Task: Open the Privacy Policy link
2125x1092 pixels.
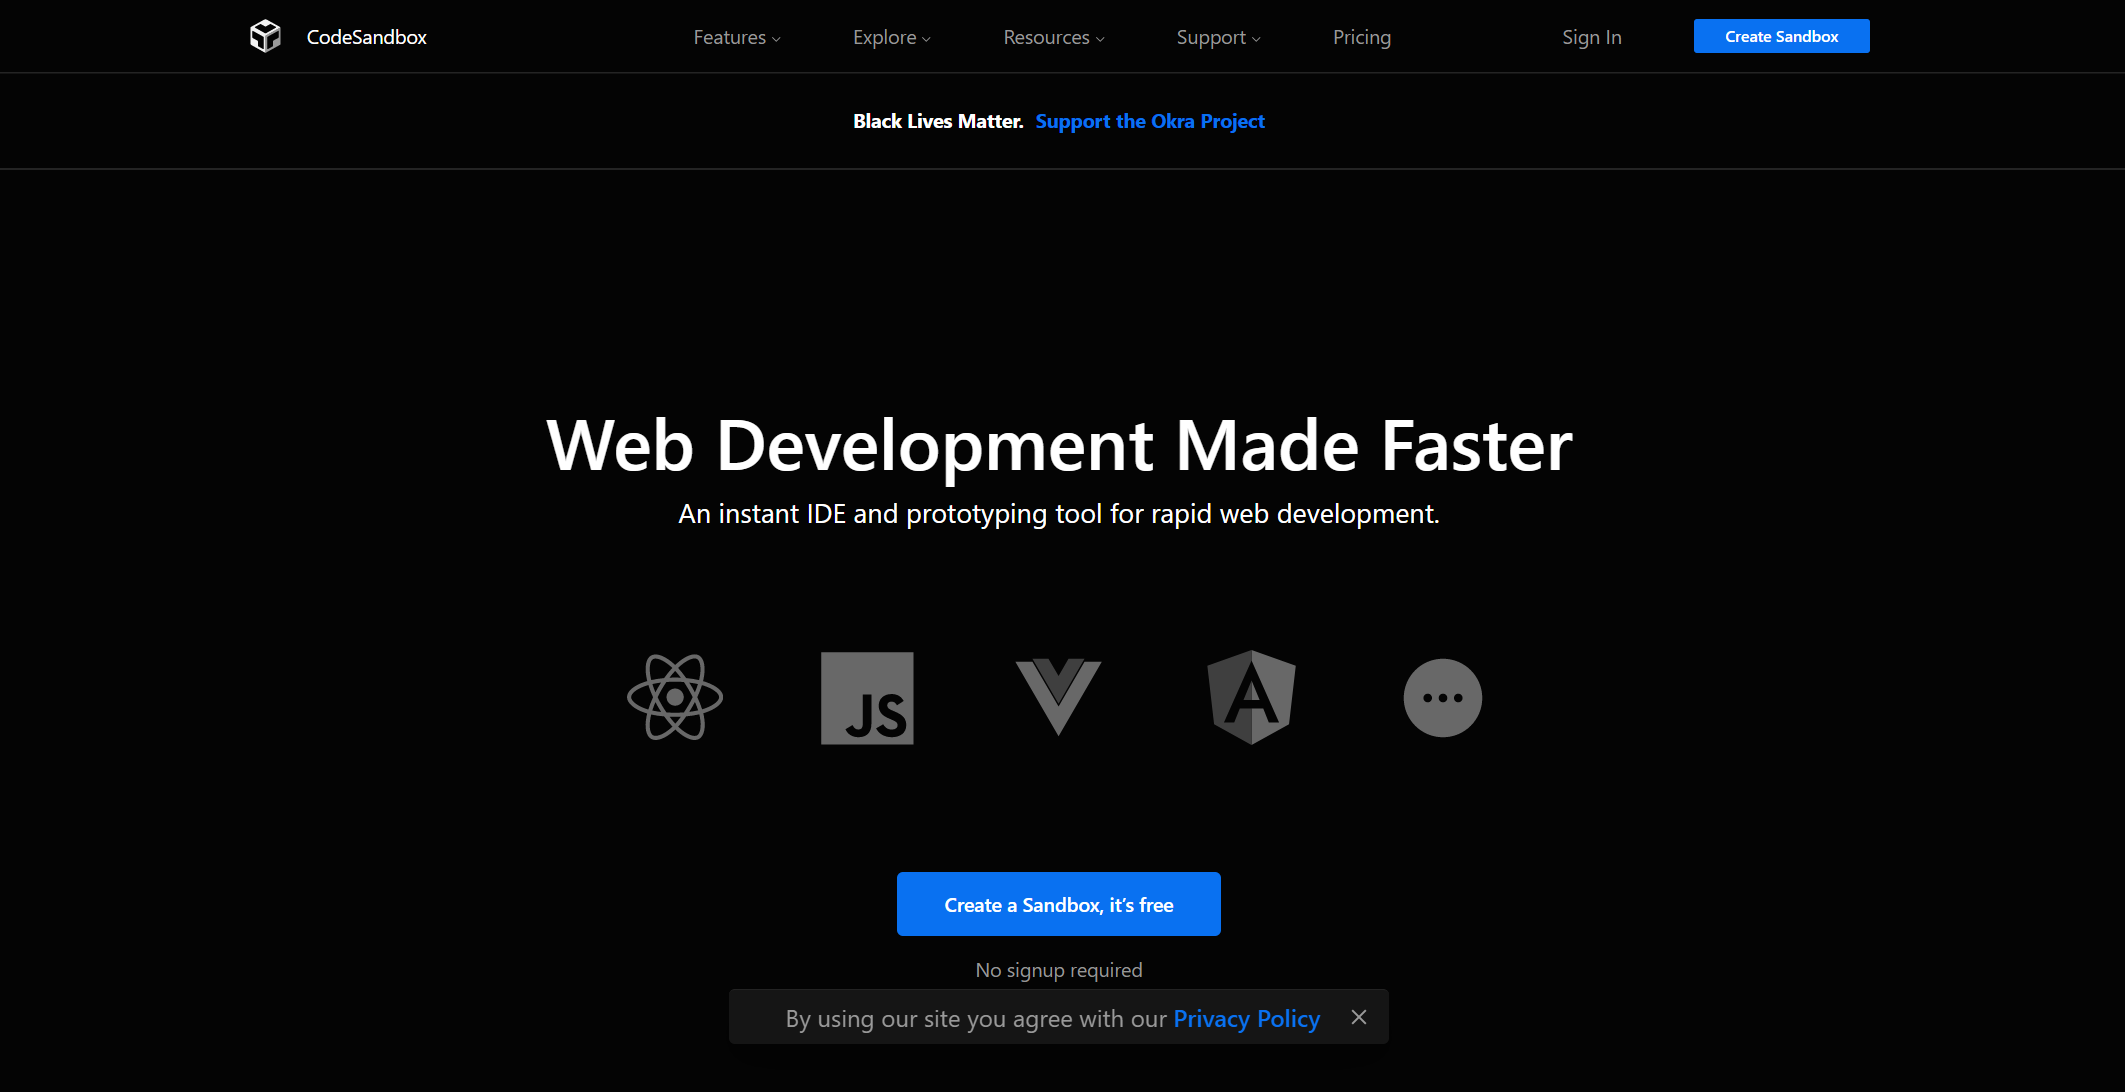Action: coord(1246,1018)
